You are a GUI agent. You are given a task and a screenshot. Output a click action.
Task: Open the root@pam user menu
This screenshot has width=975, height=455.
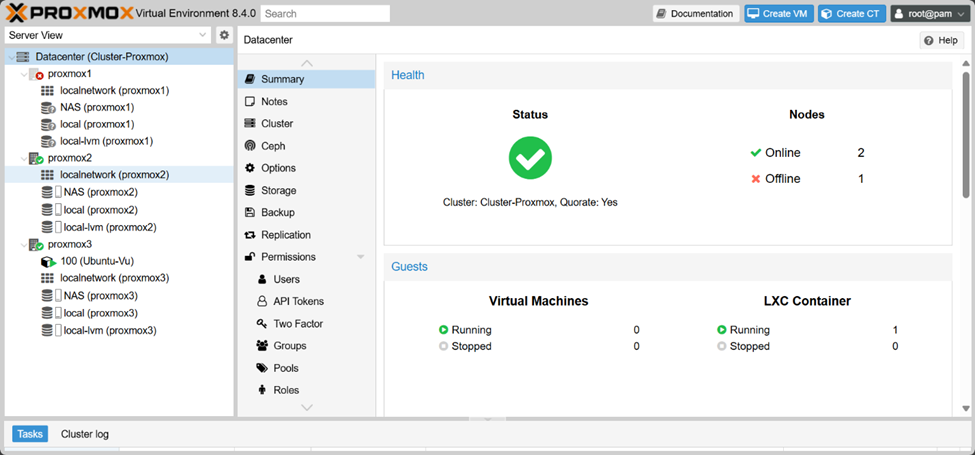pos(929,14)
